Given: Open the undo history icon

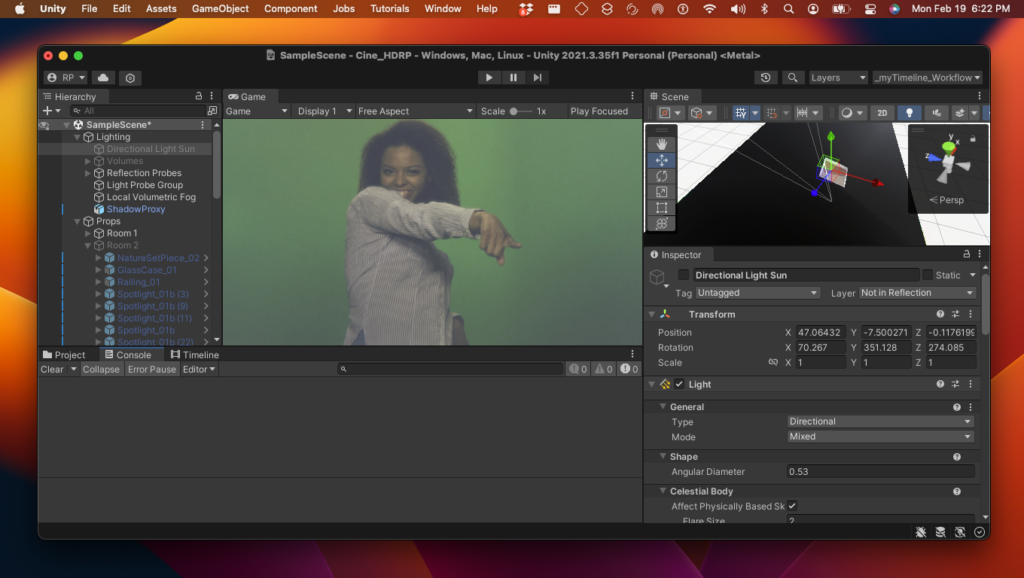Looking at the screenshot, I should coord(766,78).
